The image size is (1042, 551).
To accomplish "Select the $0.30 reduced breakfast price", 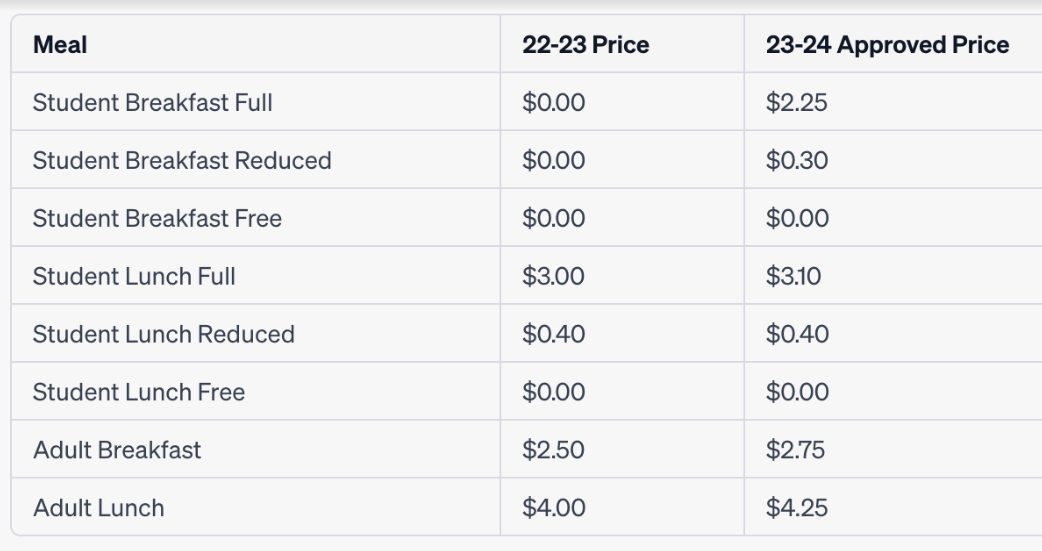I will [x=797, y=160].
